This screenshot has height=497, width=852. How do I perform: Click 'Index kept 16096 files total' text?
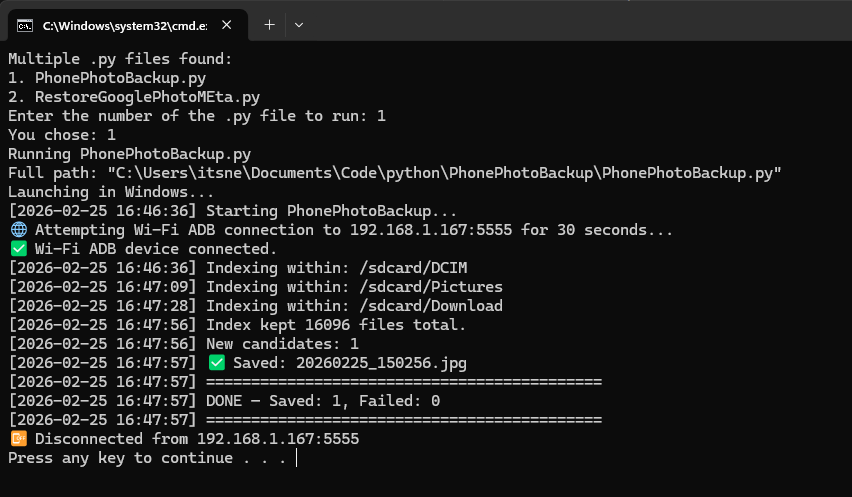[336, 325]
